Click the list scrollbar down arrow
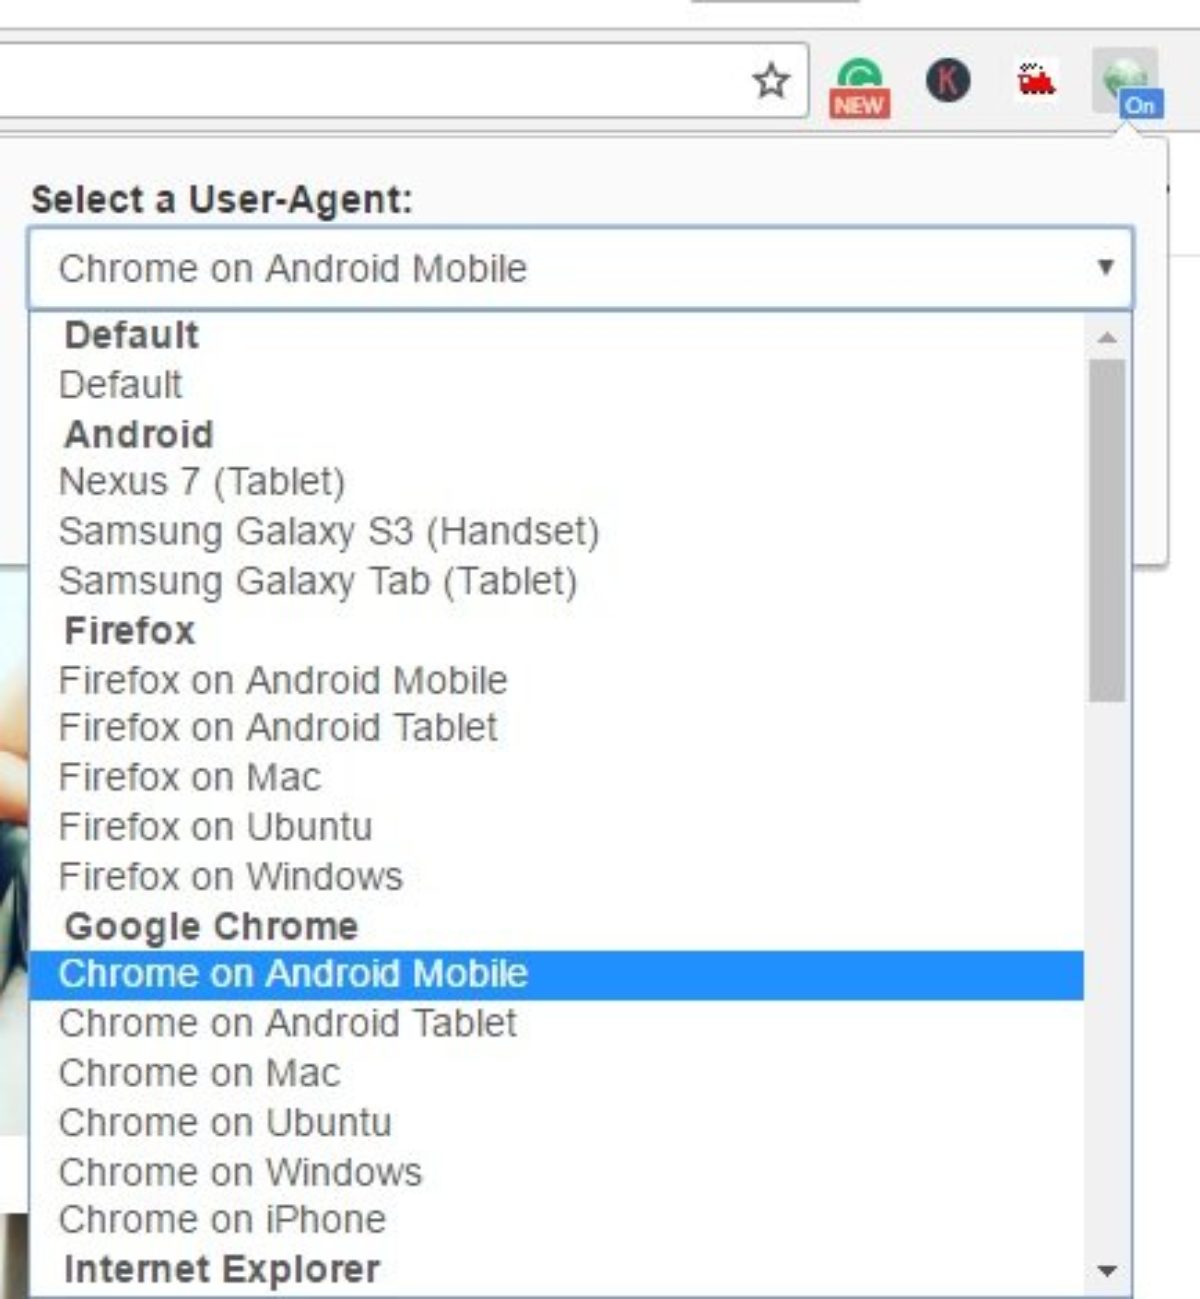The image size is (1200, 1299). coord(1107,1271)
